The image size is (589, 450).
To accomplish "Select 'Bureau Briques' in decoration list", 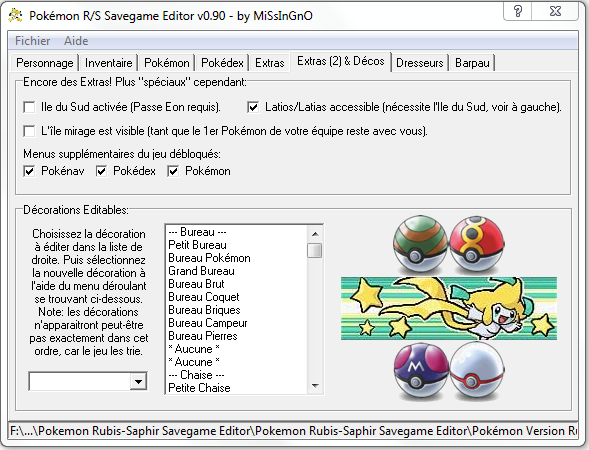I will (x=236, y=310).
